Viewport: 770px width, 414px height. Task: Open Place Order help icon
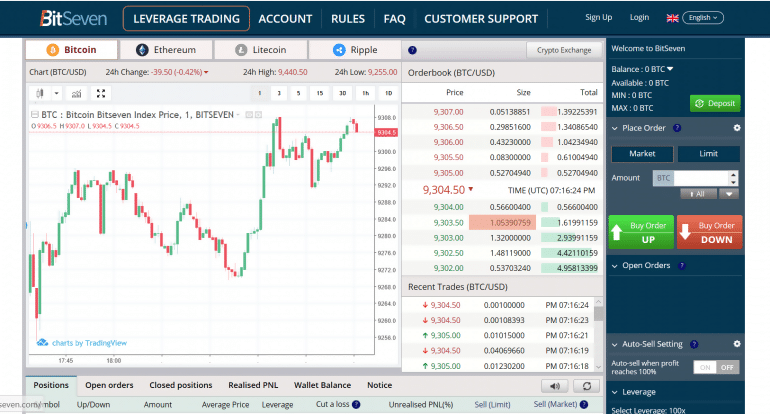click(677, 128)
